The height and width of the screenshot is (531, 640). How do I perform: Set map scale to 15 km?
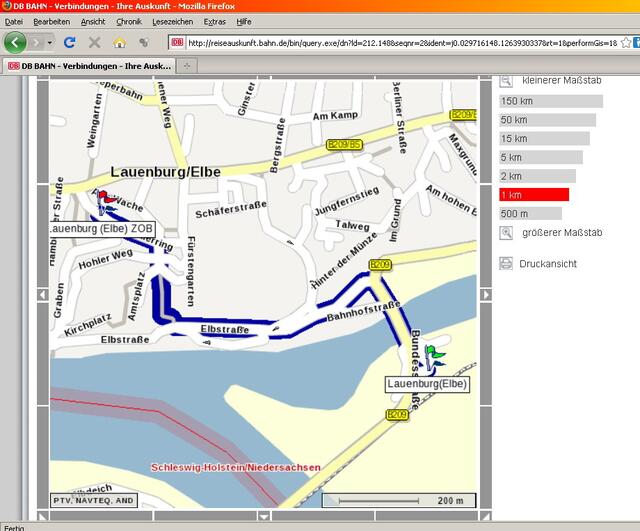click(544, 139)
